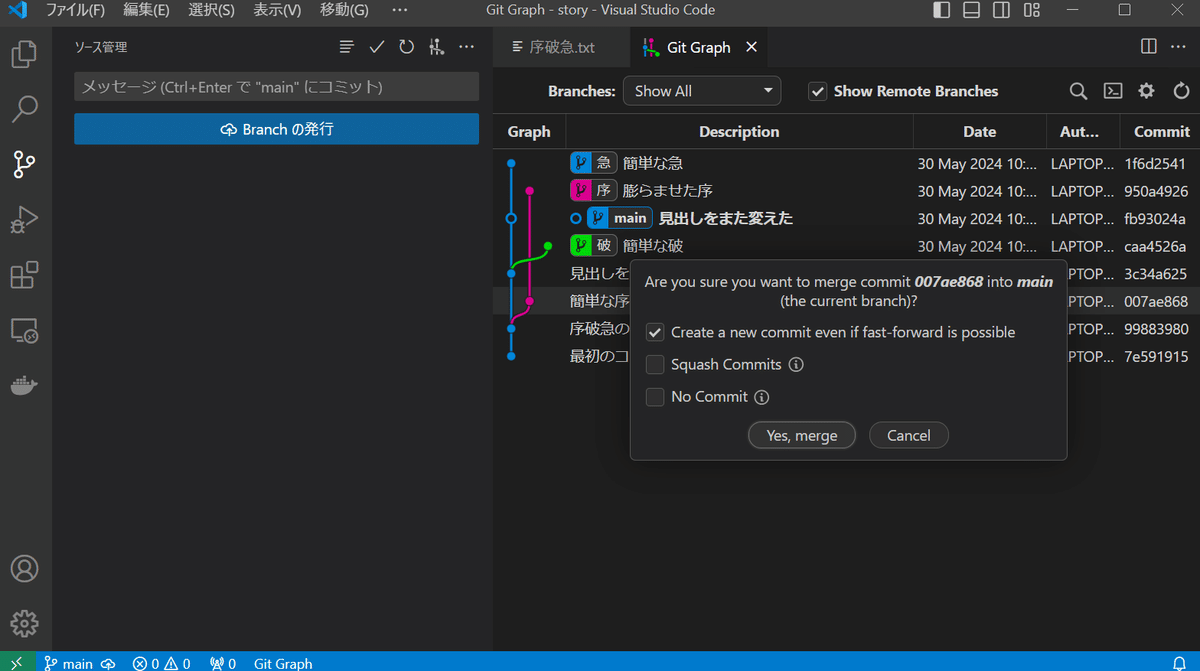Click main branch in status bar
This screenshot has width=1200, height=671.
(x=67, y=663)
